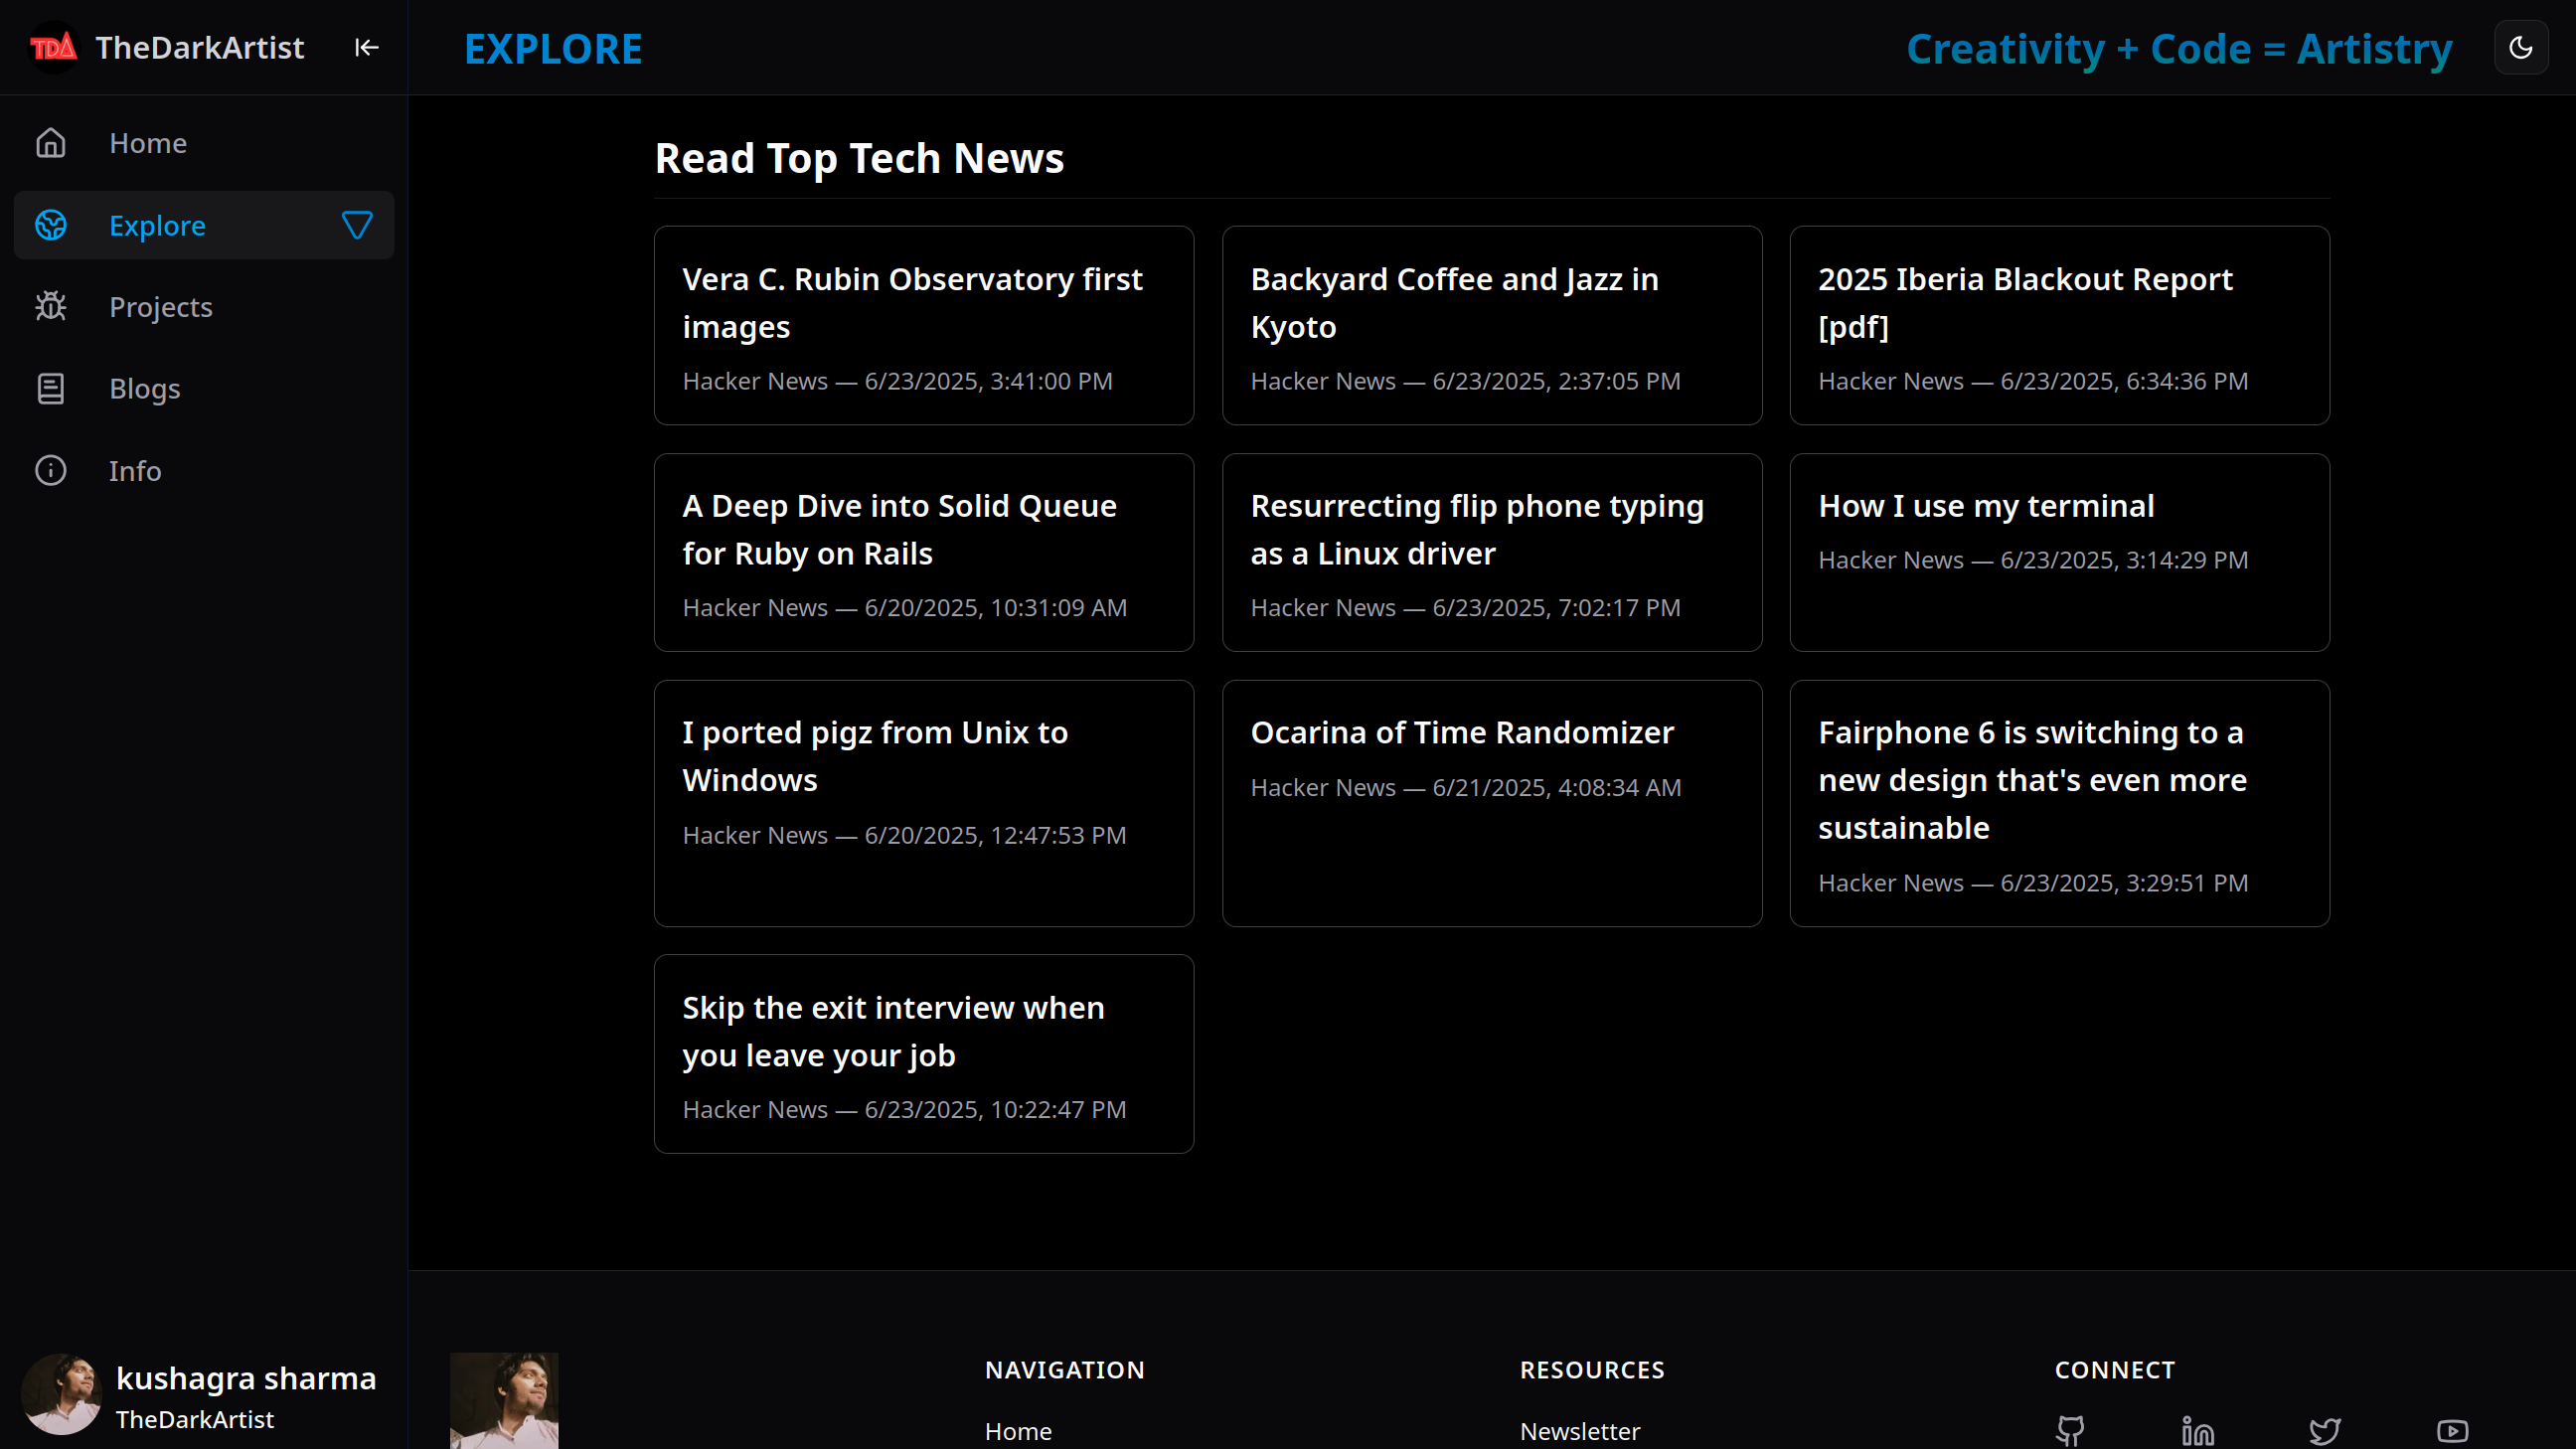Click footer Home navigation link
Image resolution: width=2576 pixels, height=1449 pixels.
coord(1017,1431)
